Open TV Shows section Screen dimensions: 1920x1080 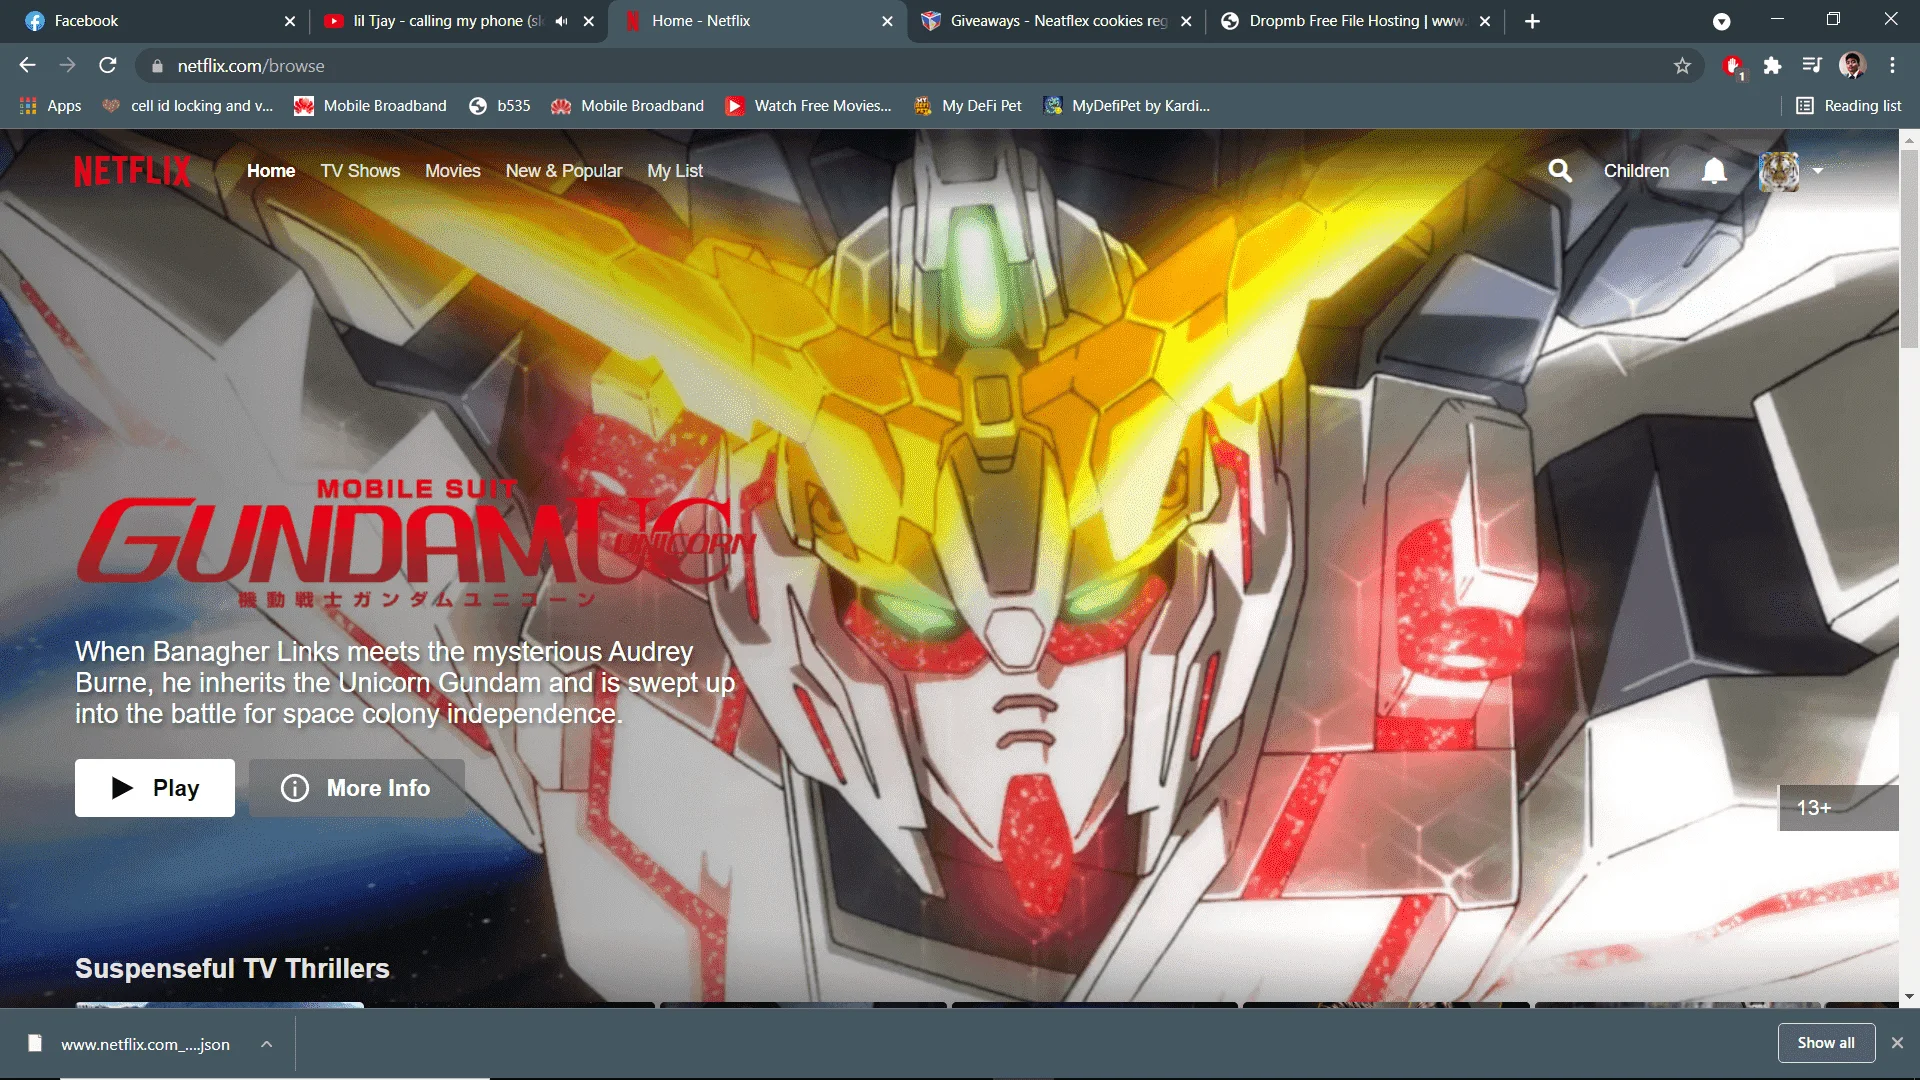point(360,171)
